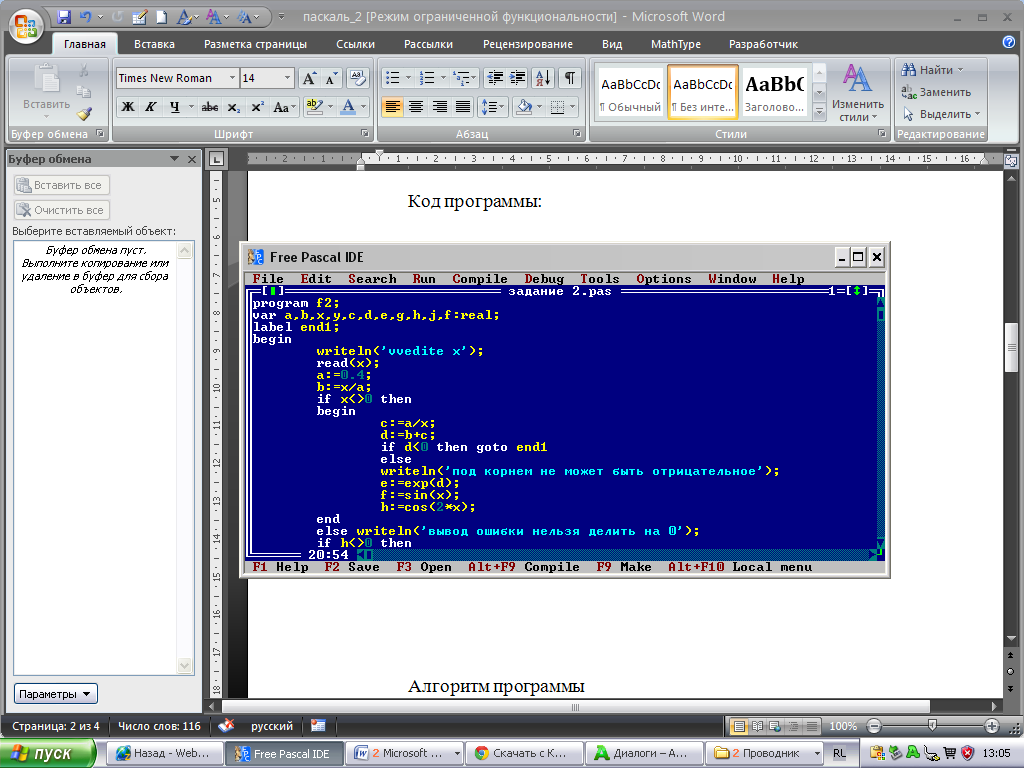Apply paragraph shading fill bucket
The image size is (1024, 768).
click(523, 106)
